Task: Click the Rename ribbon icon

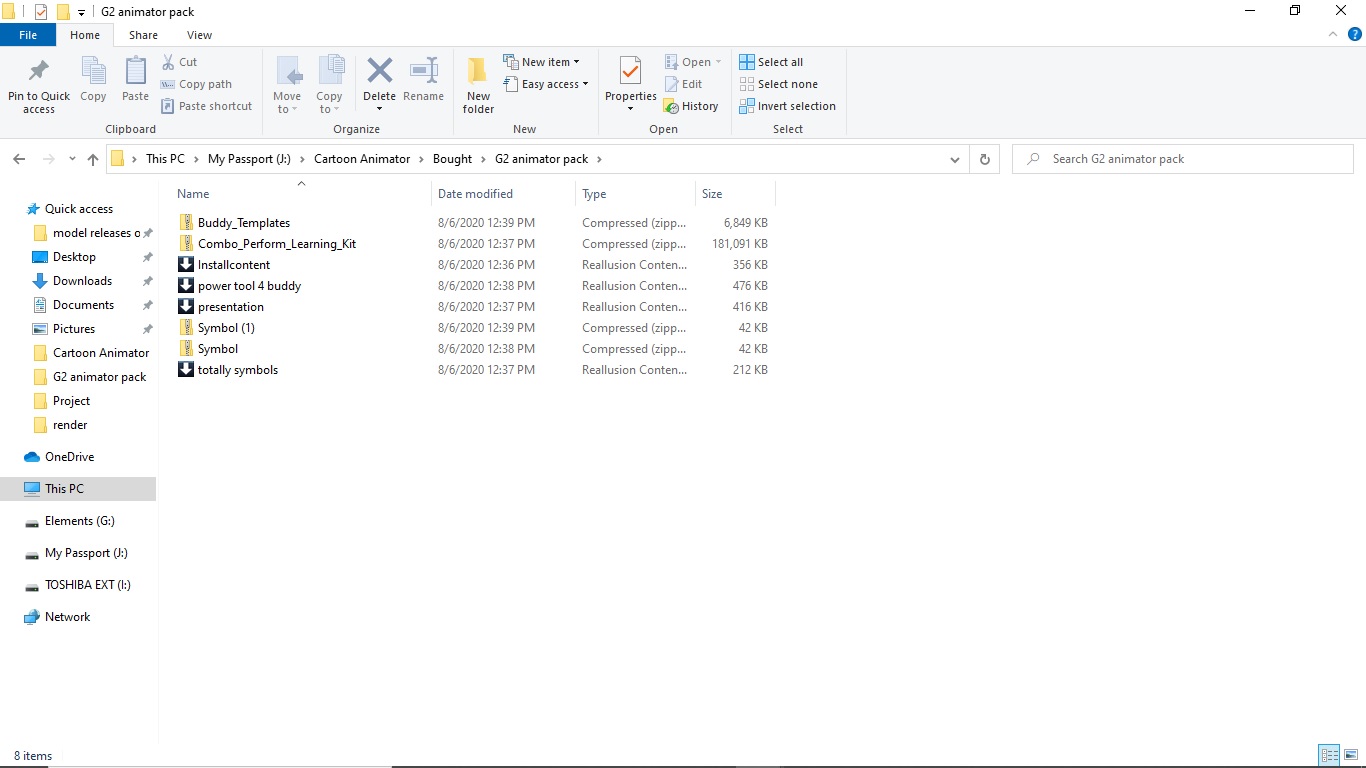Action: point(424,71)
